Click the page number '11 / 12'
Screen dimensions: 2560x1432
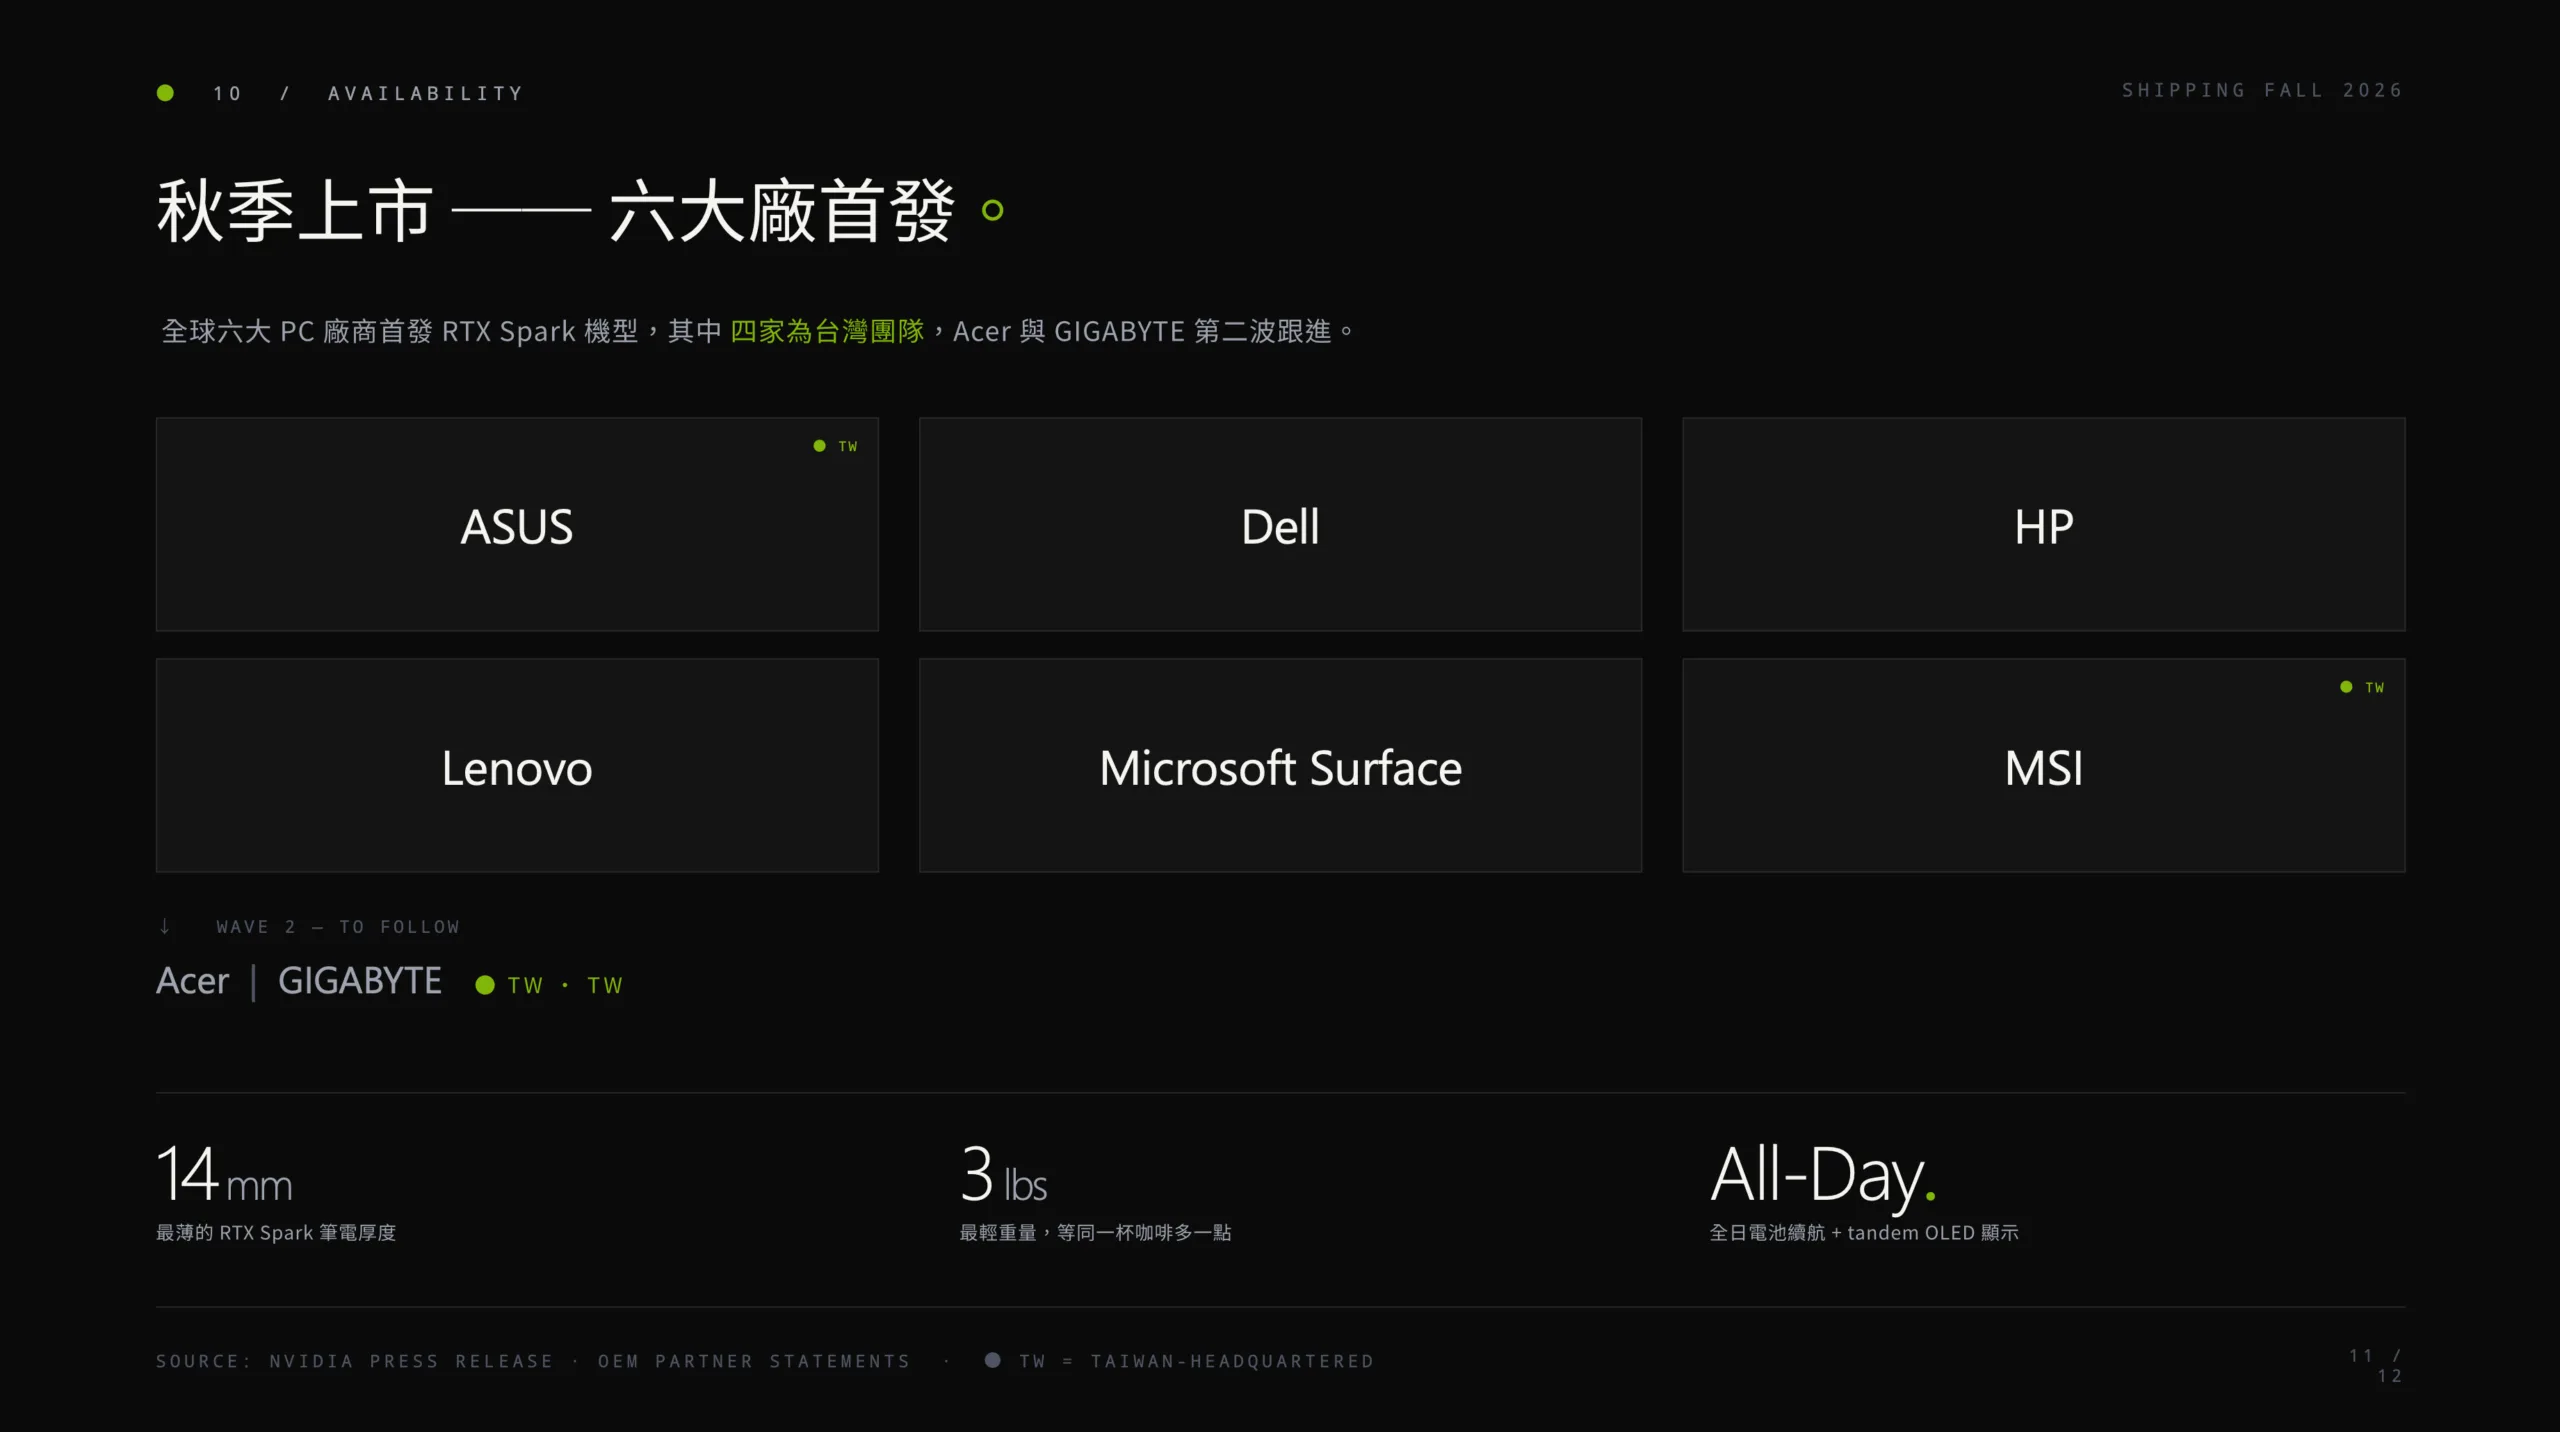(x=2377, y=1366)
